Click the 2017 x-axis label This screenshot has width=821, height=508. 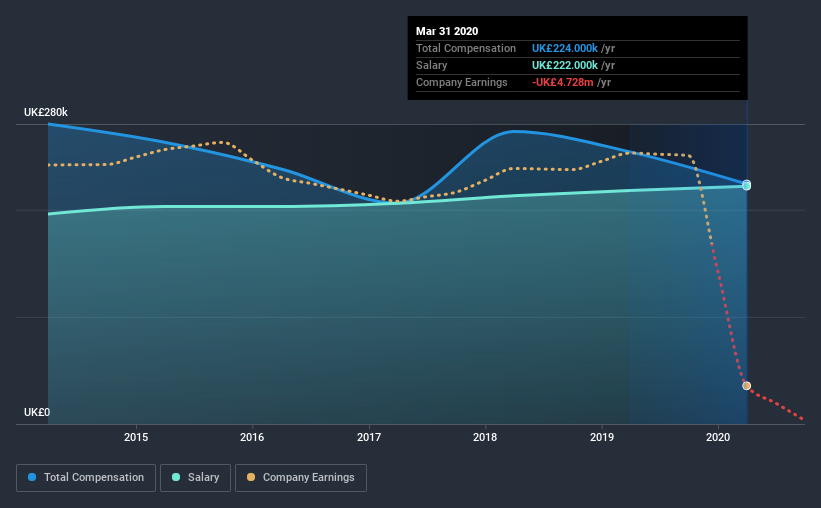point(369,437)
